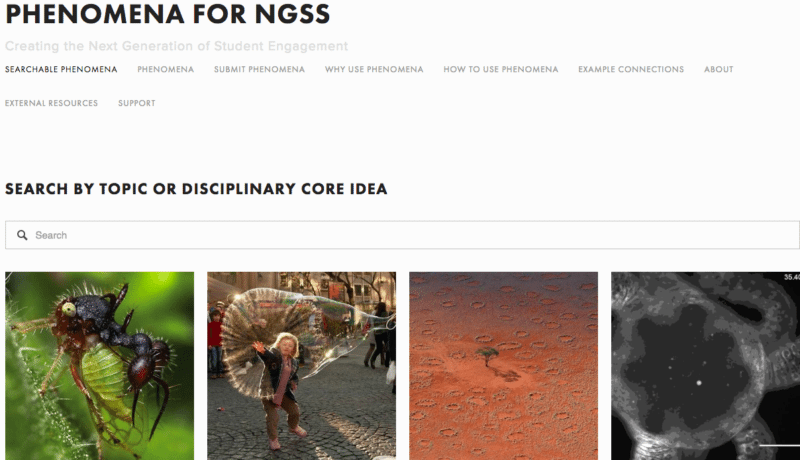Viewport: 800px width, 460px height.
Task: Select the Why Use Phenomena link
Action: [374, 69]
